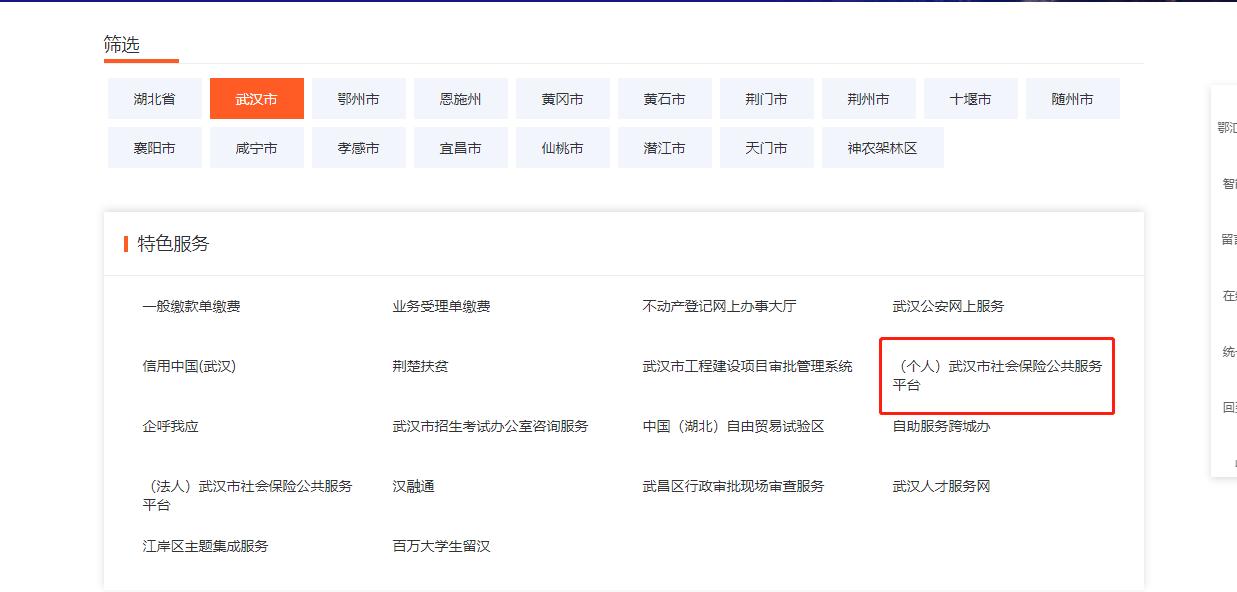Switch to 鄂州市 city filter
The height and width of the screenshot is (592, 1237).
358,98
